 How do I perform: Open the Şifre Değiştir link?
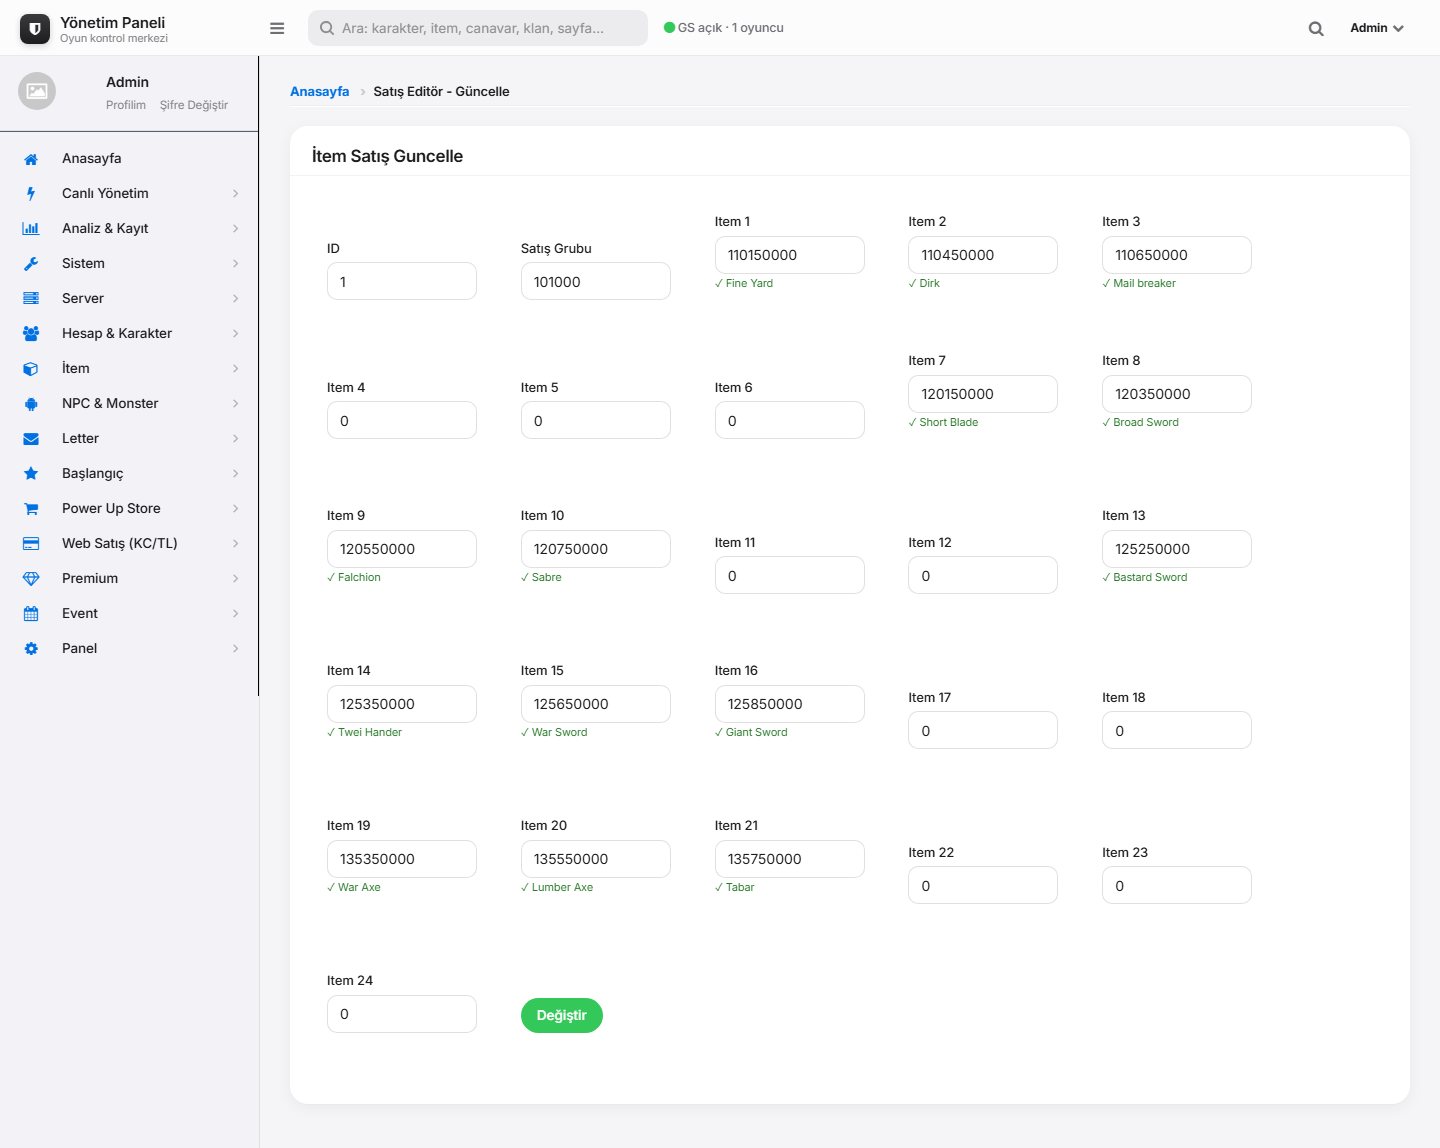pyautogui.click(x=194, y=105)
